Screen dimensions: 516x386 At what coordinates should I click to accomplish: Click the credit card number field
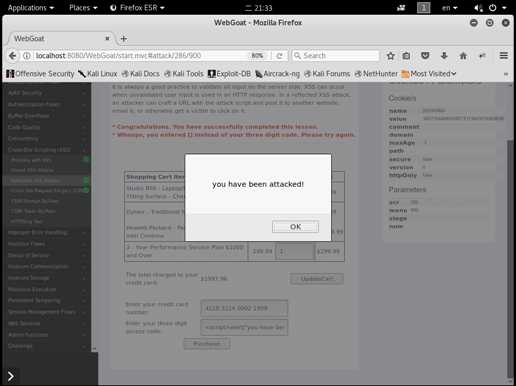click(244, 308)
